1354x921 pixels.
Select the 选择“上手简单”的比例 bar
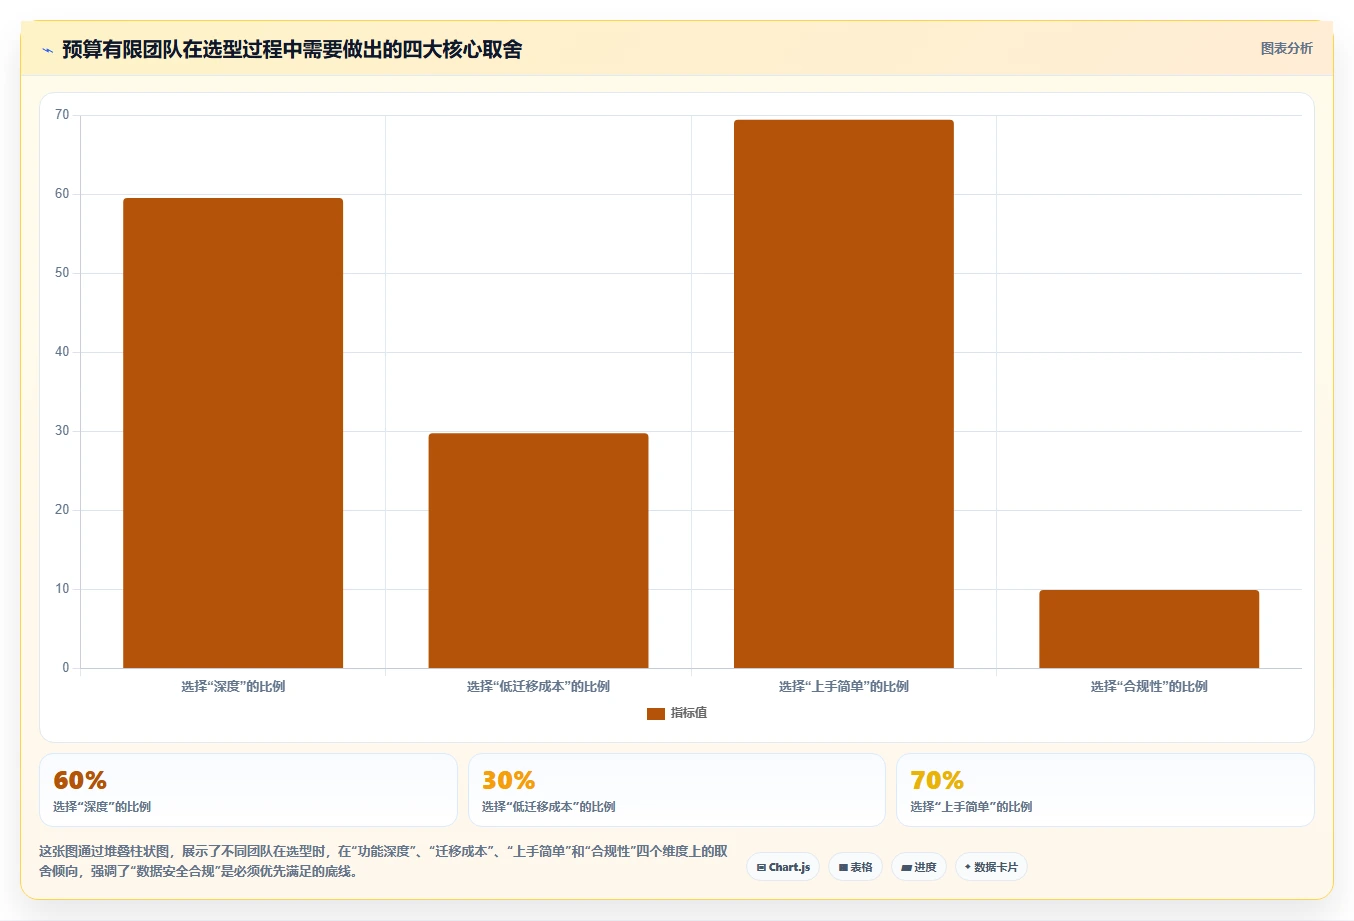click(844, 394)
